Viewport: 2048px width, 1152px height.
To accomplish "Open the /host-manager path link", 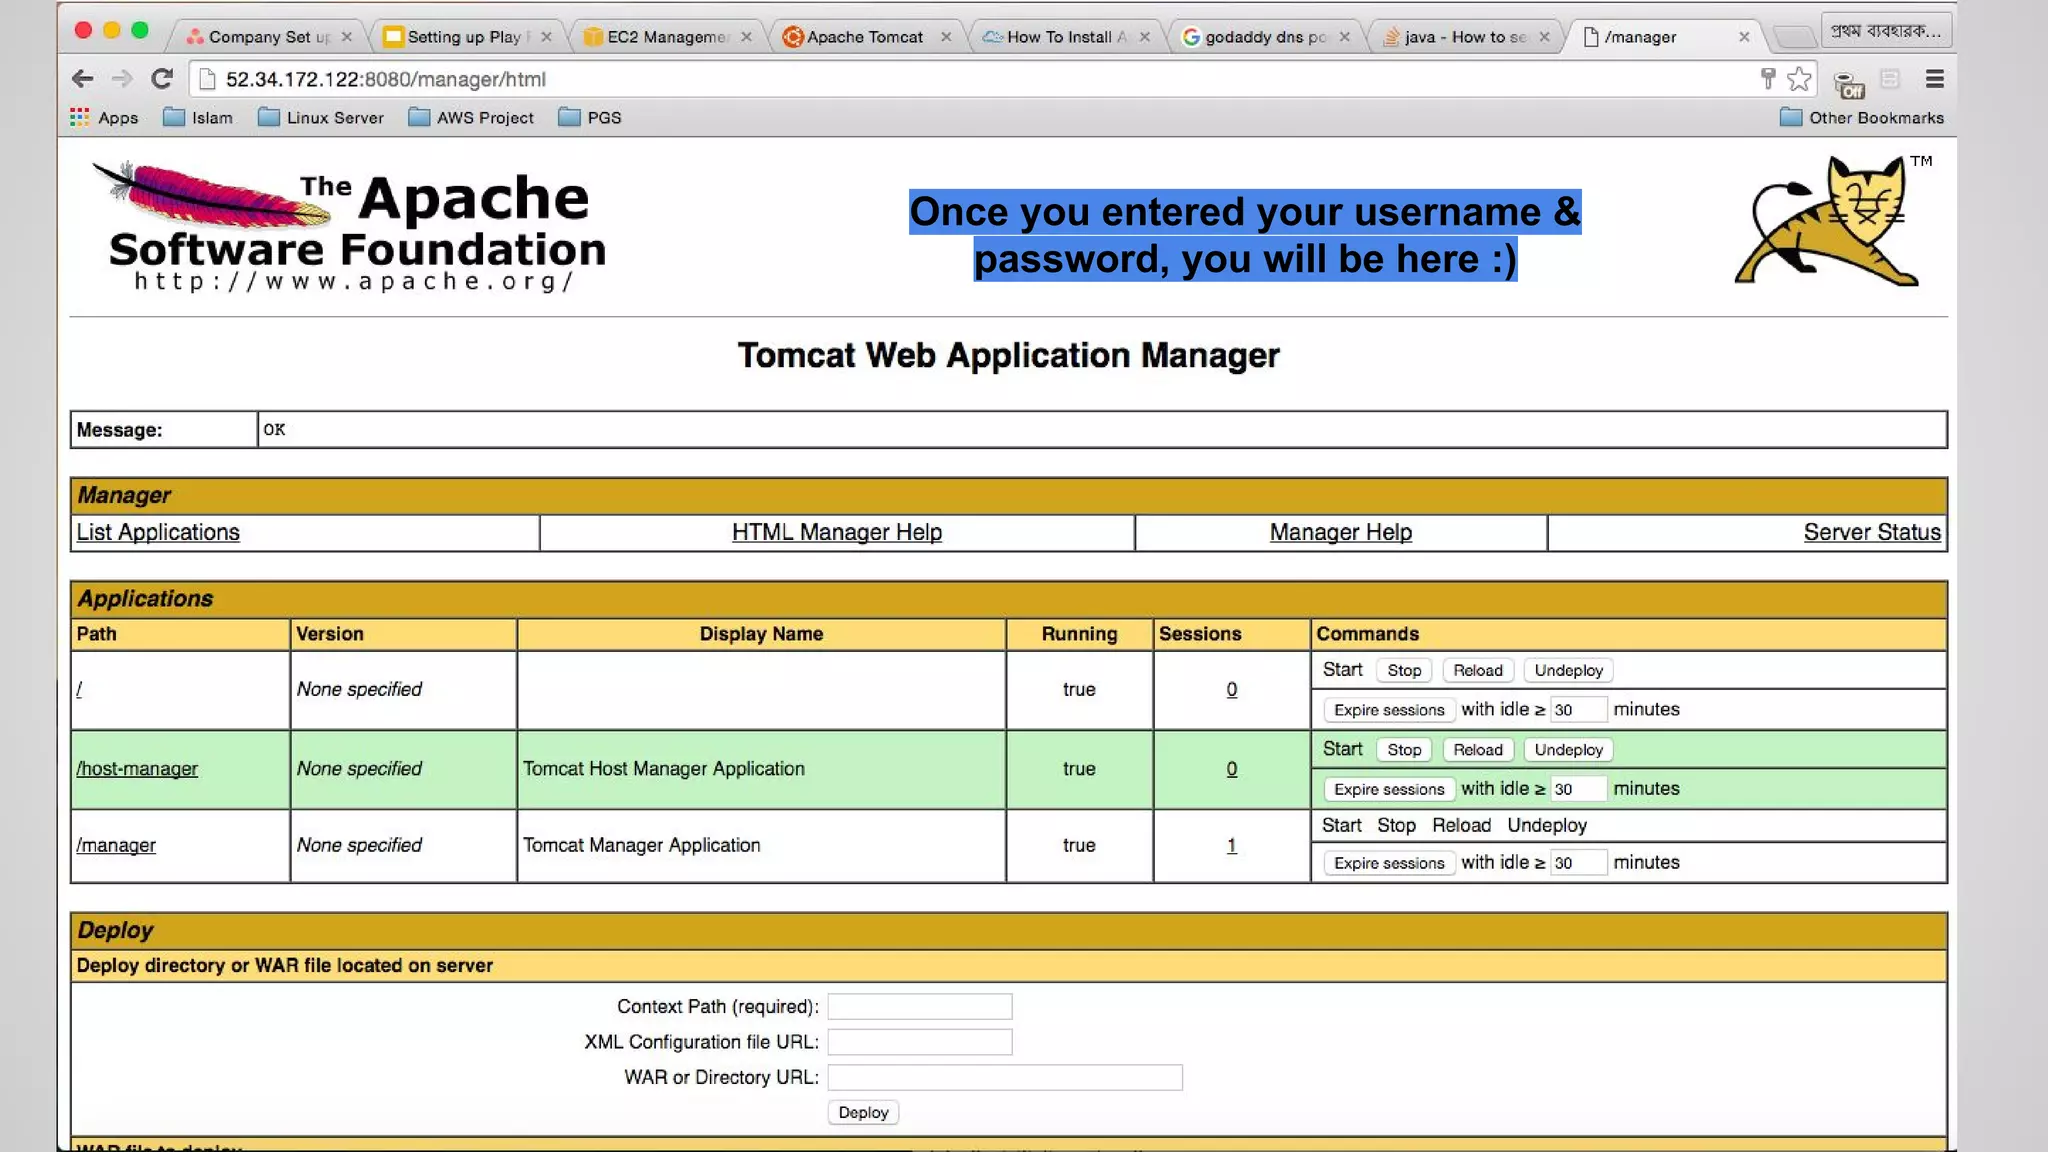I will tap(137, 769).
